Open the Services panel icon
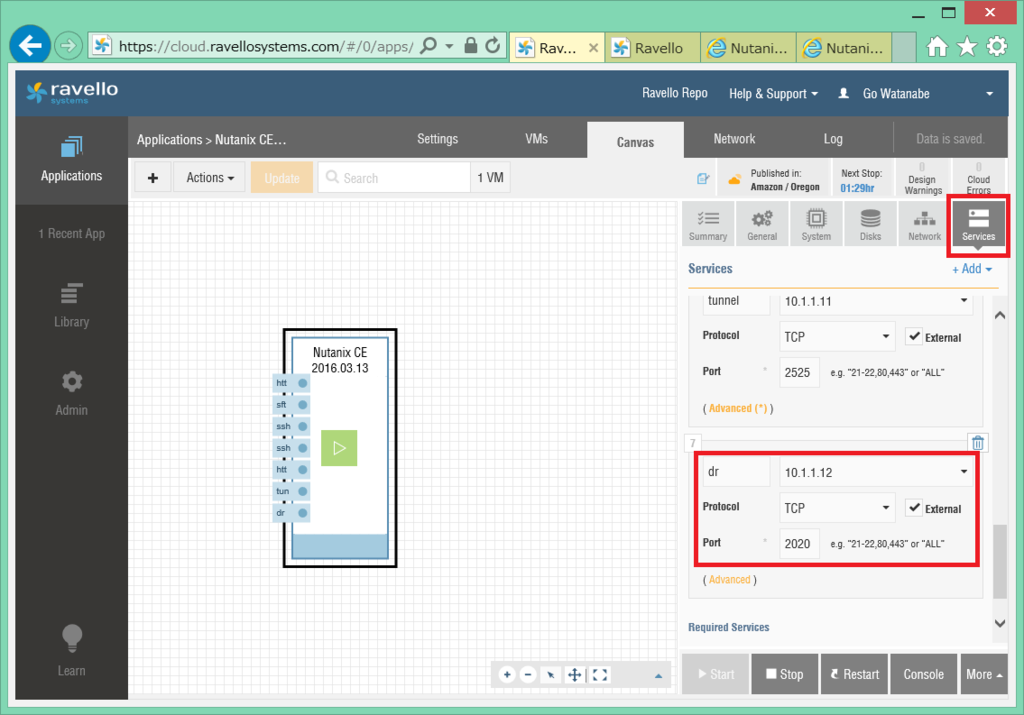Screen dimensions: 1024x715 tap(978, 224)
